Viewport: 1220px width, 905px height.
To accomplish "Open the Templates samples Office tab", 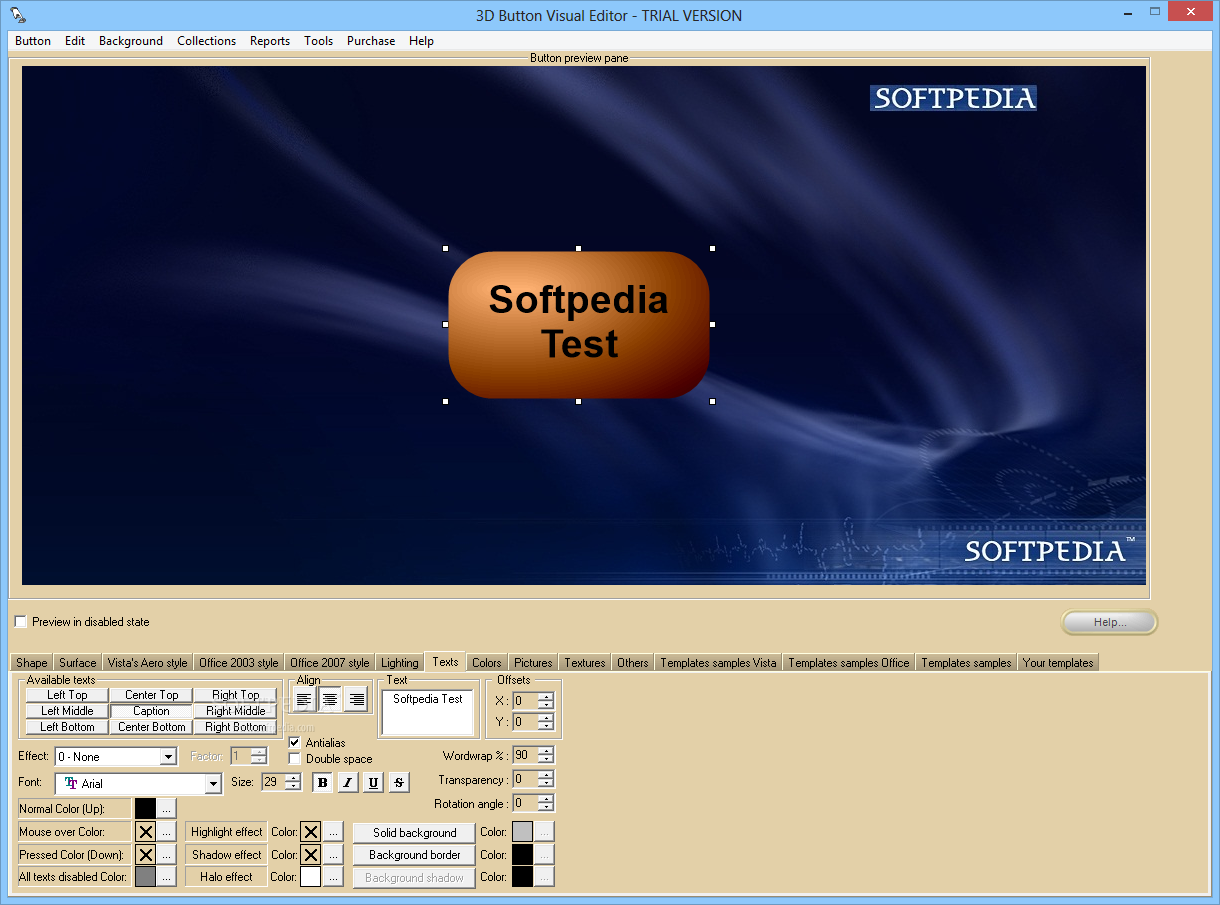I will coord(848,663).
